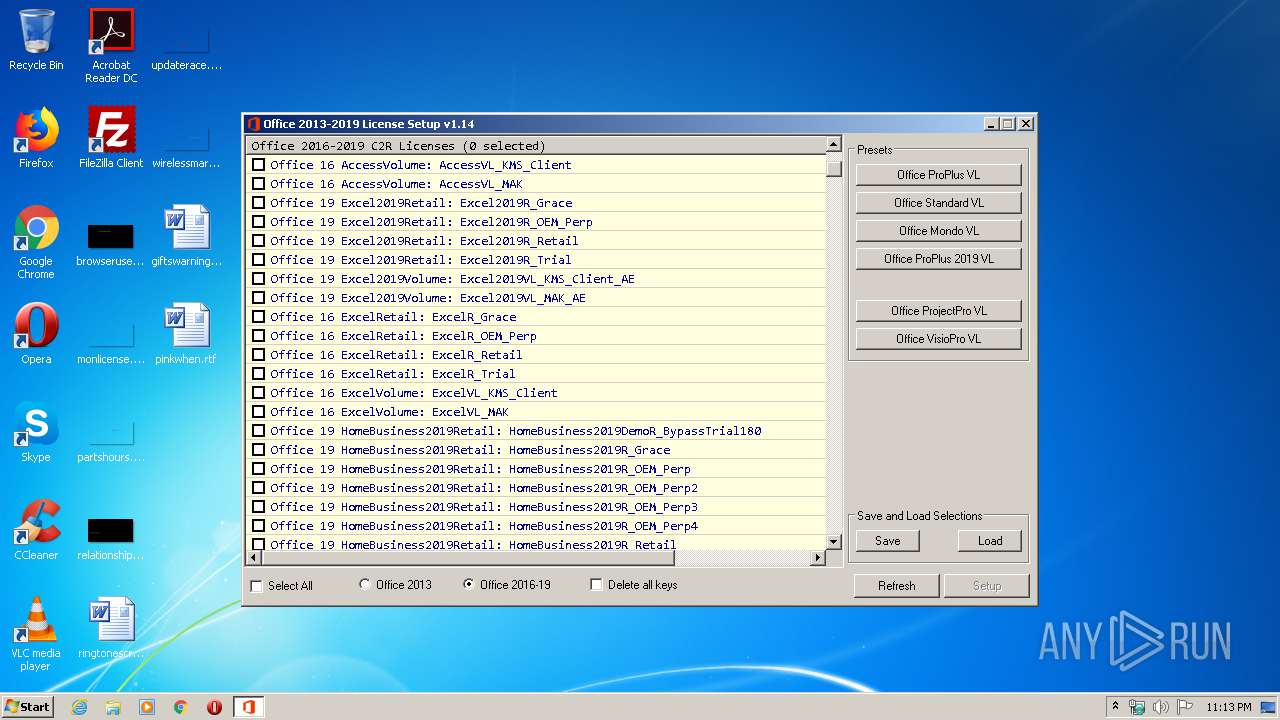Viewport: 1280px width, 720px height.
Task: Open media player taskbar icon
Action: (x=147, y=707)
